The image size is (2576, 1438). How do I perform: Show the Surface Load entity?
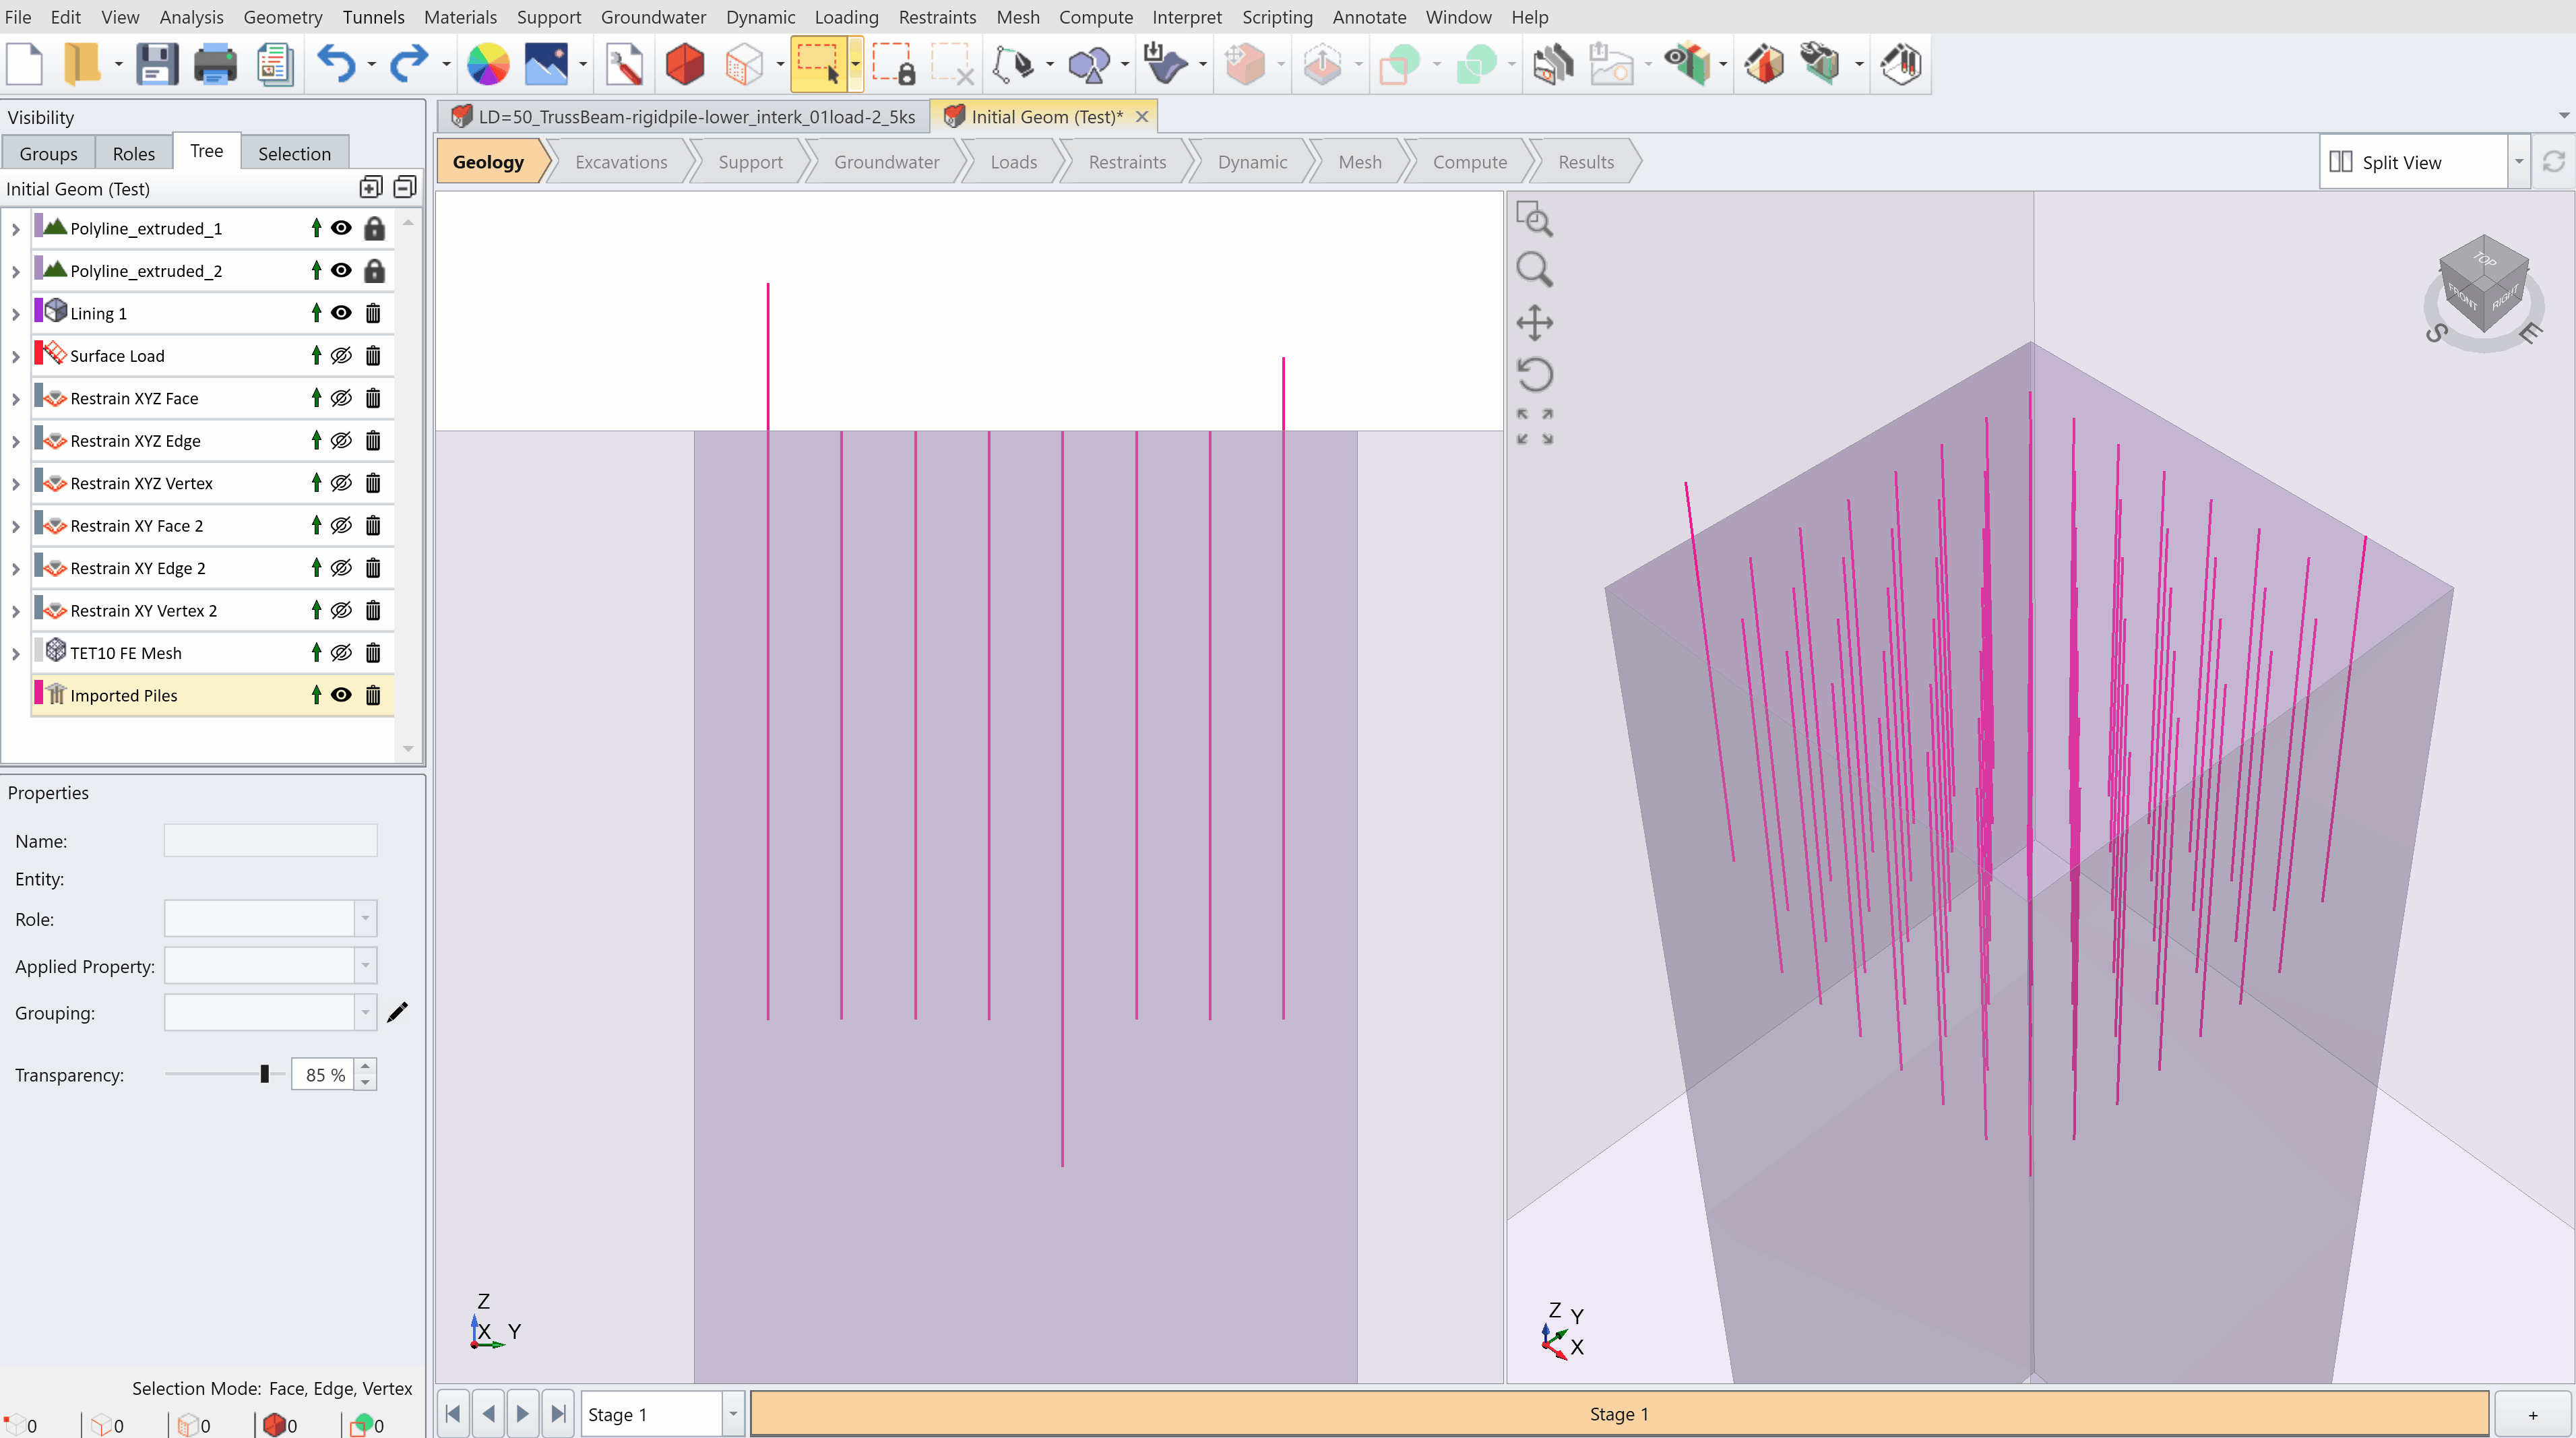[x=341, y=355]
